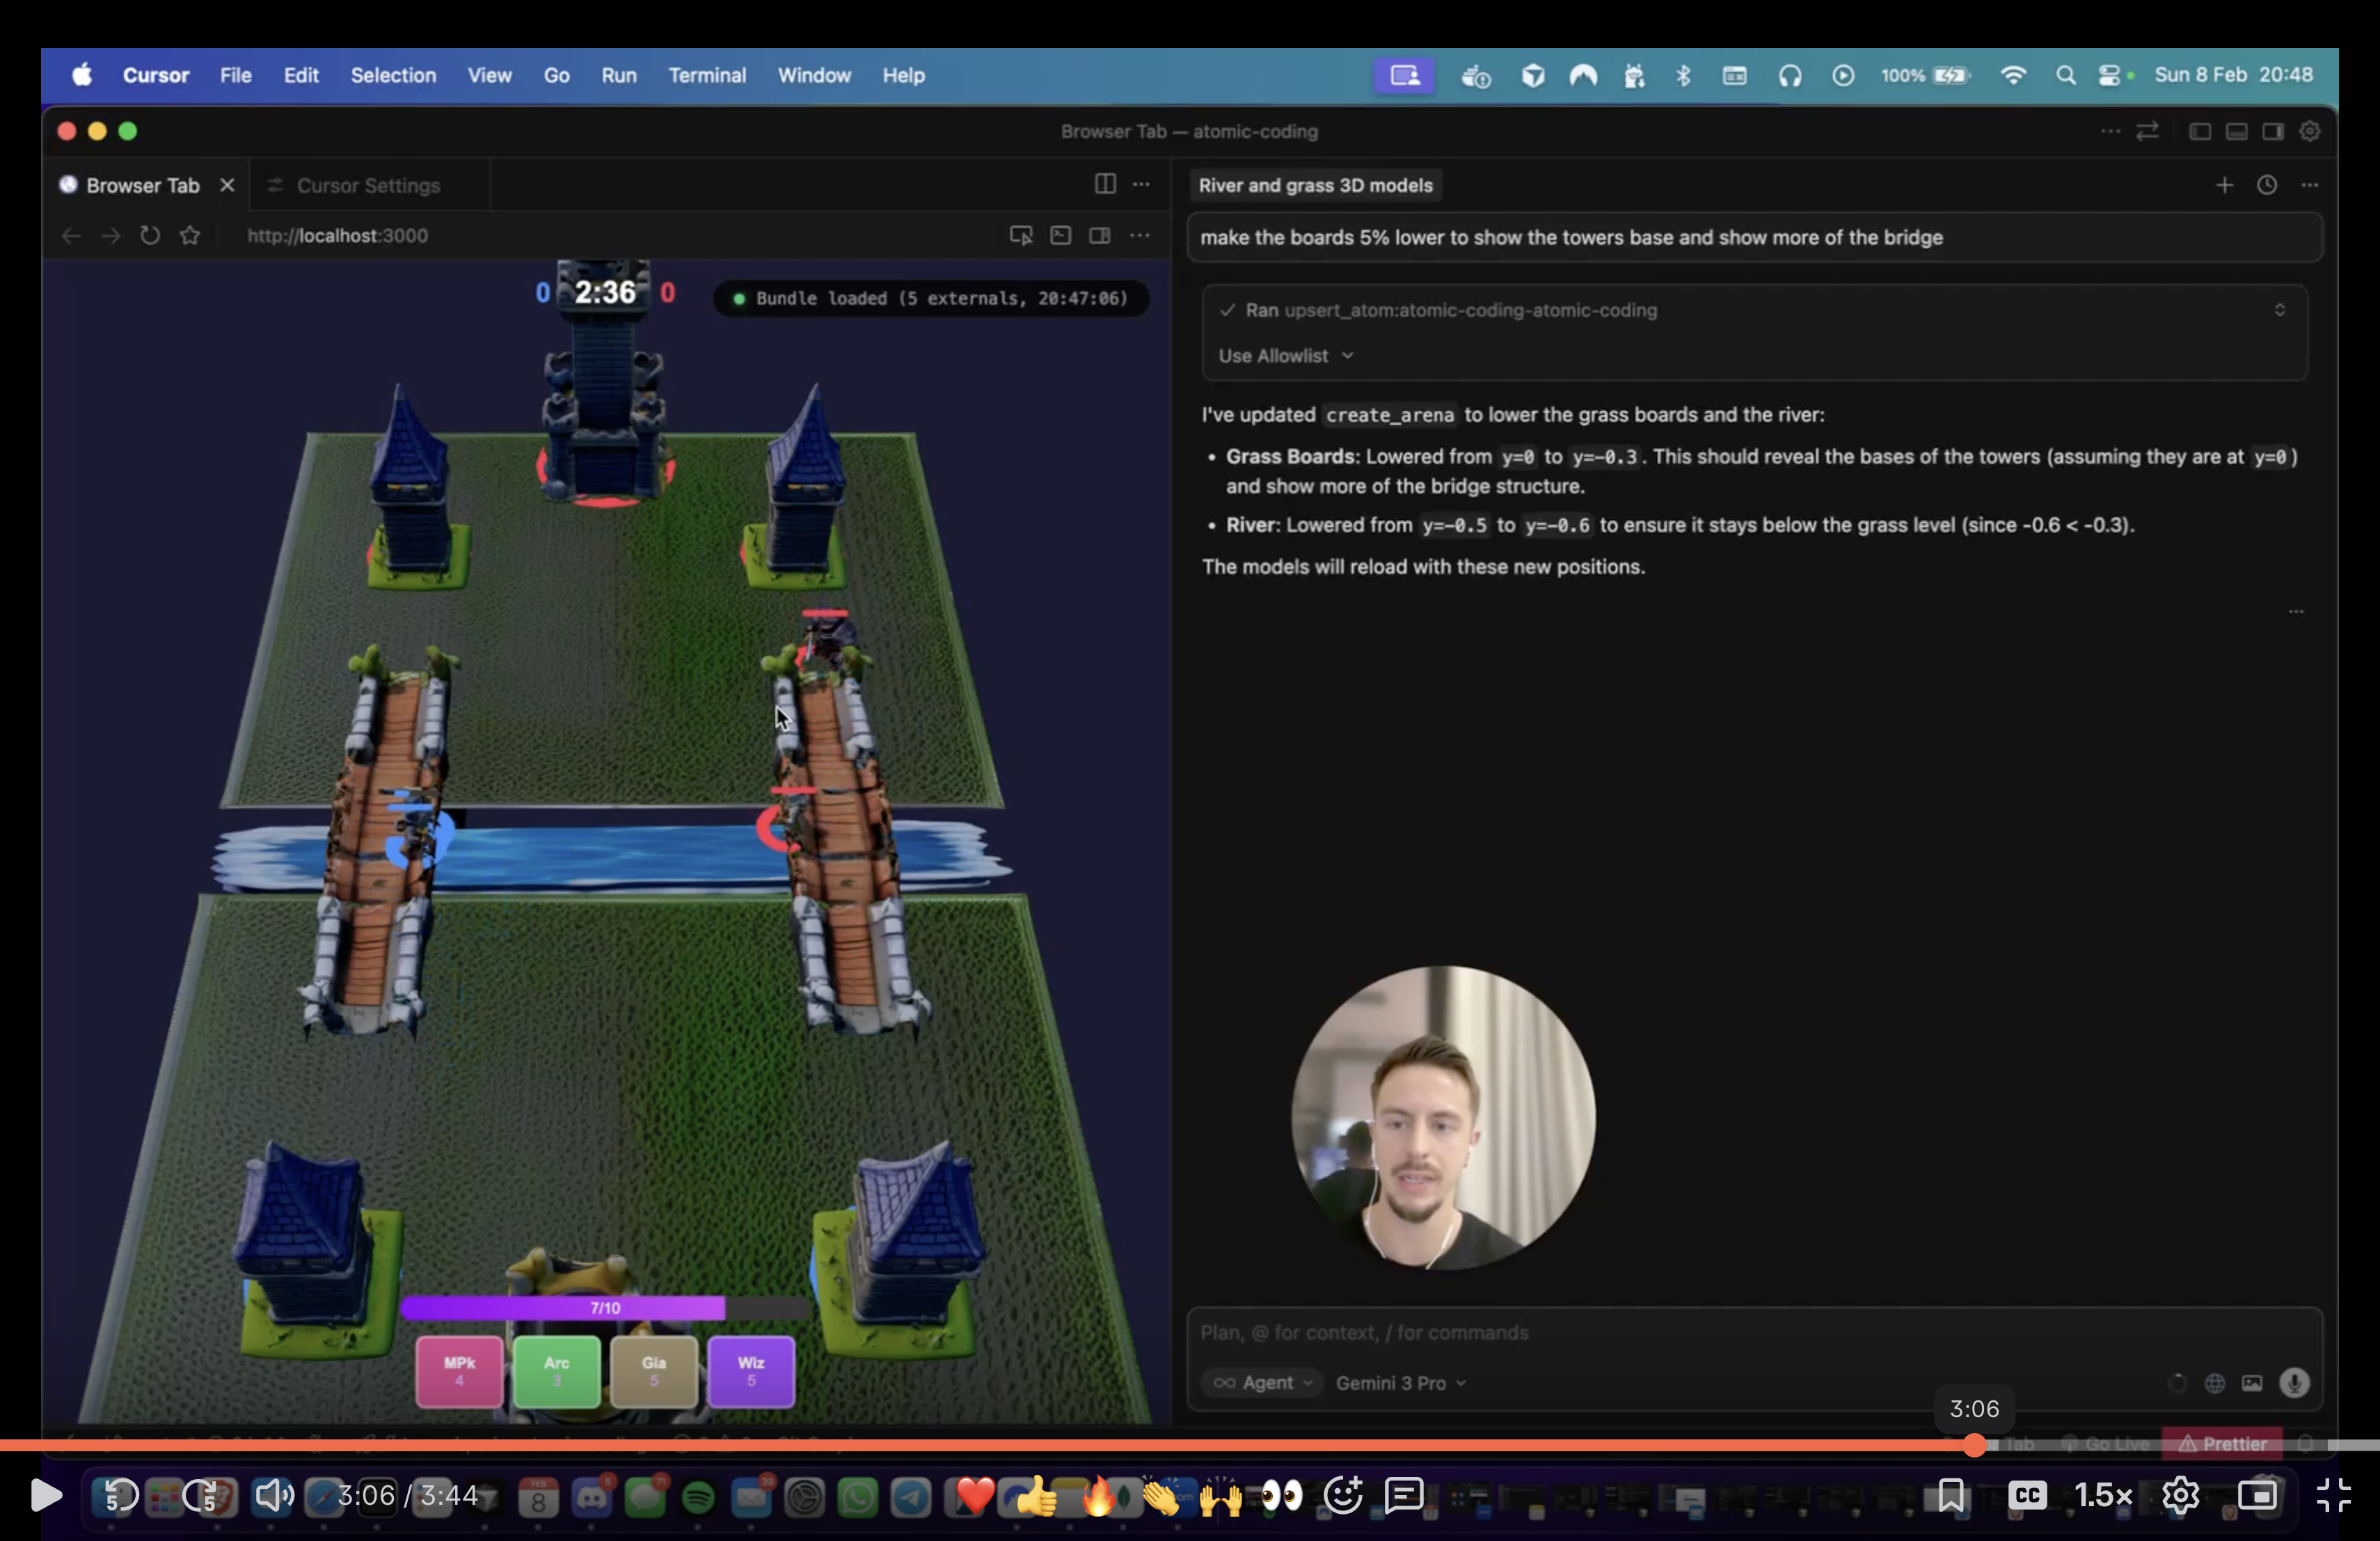2380x1541 pixels.
Task: Select the Wiz card
Action: click(750, 1371)
